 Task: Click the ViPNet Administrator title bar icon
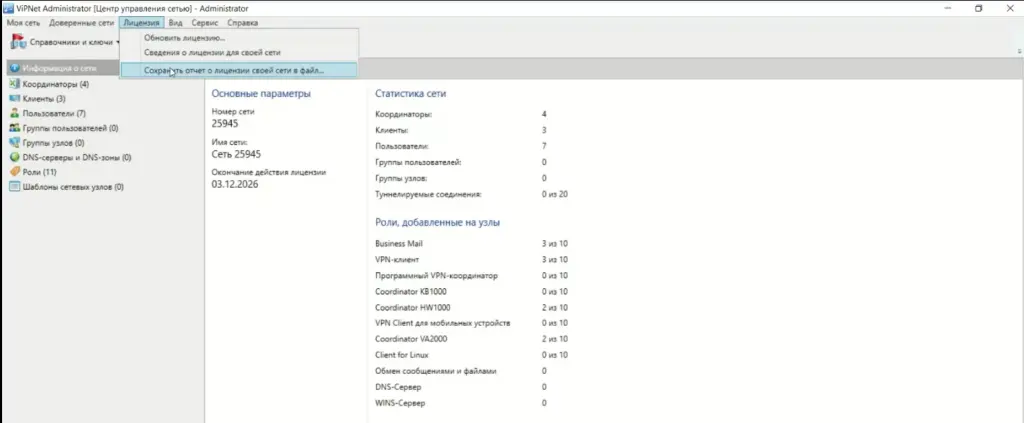click(9, 8)
